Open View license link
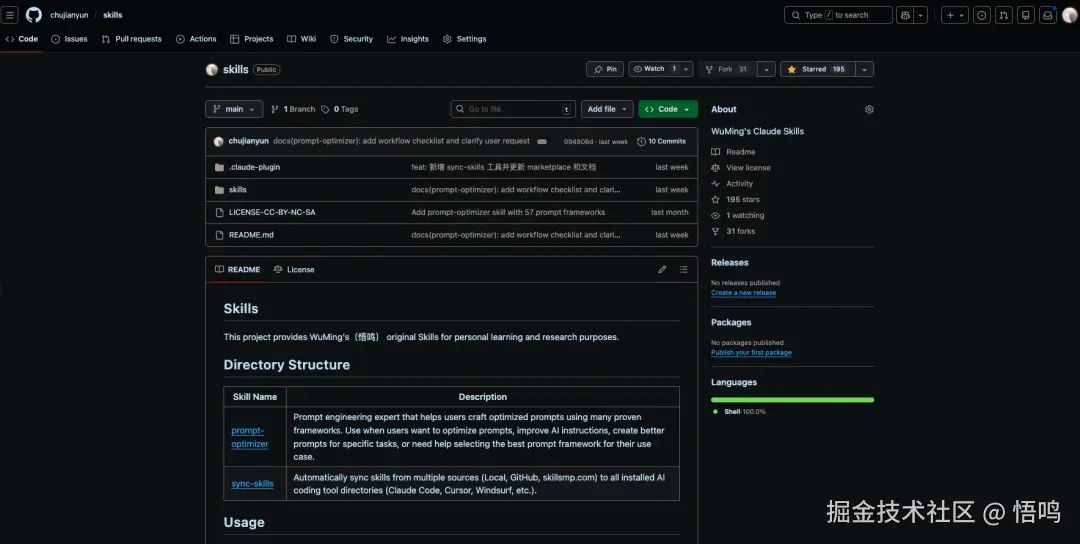The width and height of the screenshot is (1080, 544). (741, 167)
